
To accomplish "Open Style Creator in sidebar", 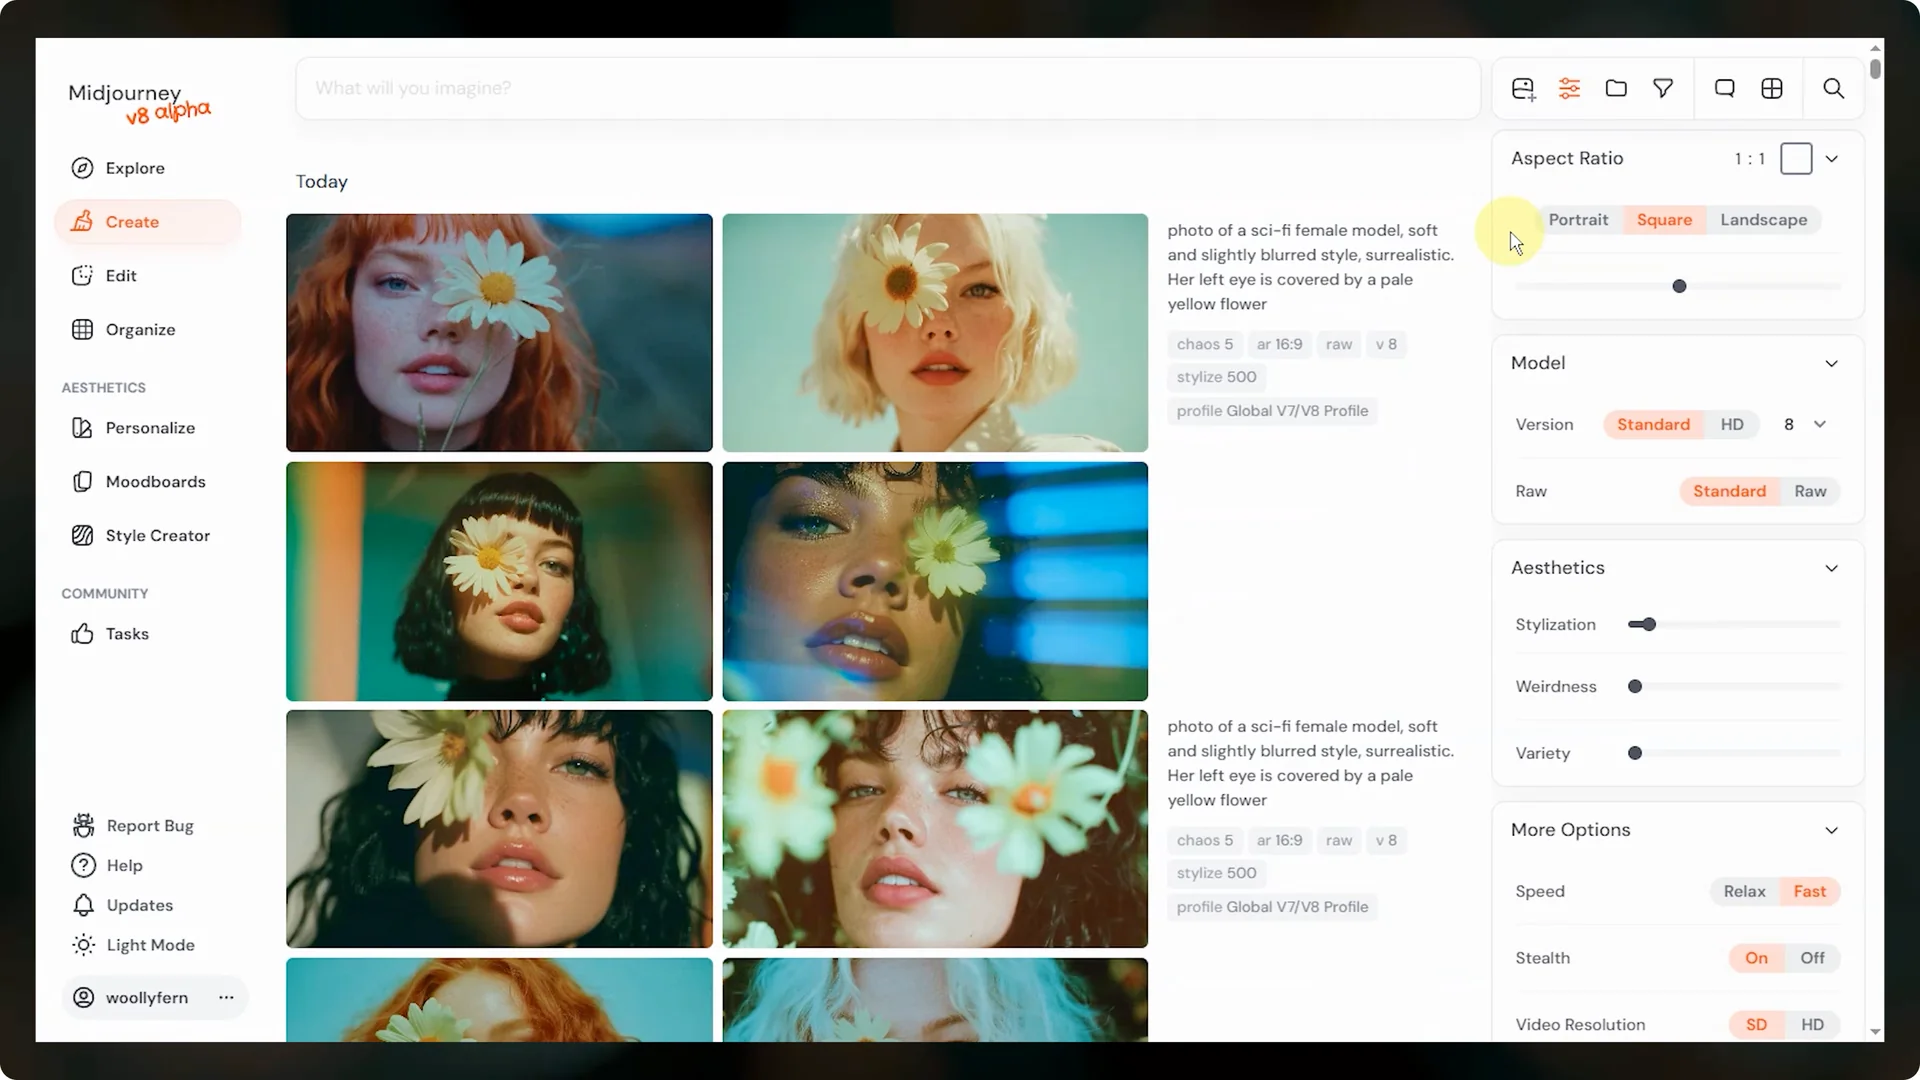I will pos(157,536).
